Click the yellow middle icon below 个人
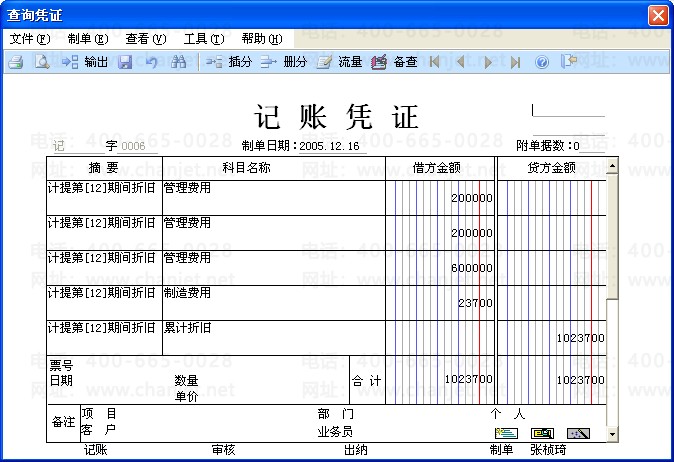 coord(542,433)
